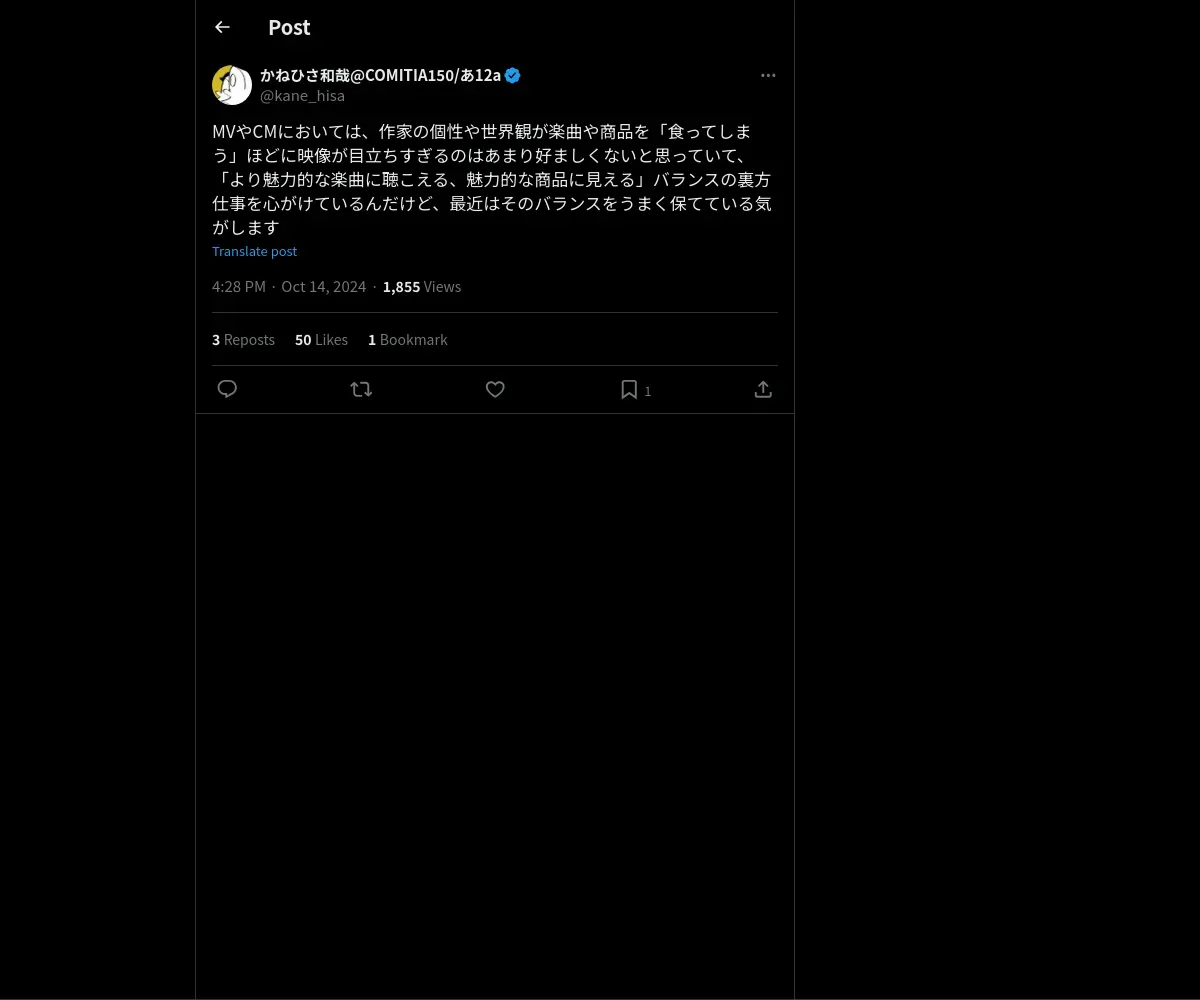Click the display name かねひさ和哉@COMITIA150
Viewport: 1200px width, 1000px height.
pos(380,75)
